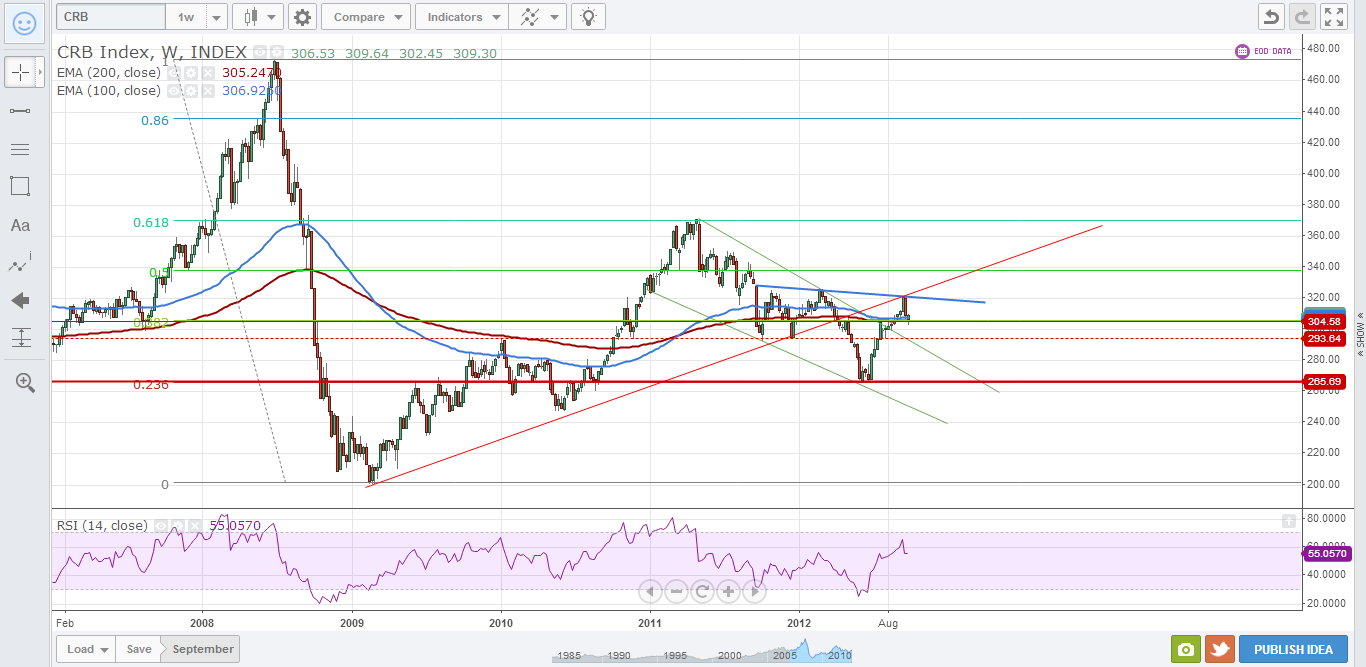The width and height of the screenshot is (1366, 667).
Task: Zoom out using the minus control
Action: (x=676, y=591)
